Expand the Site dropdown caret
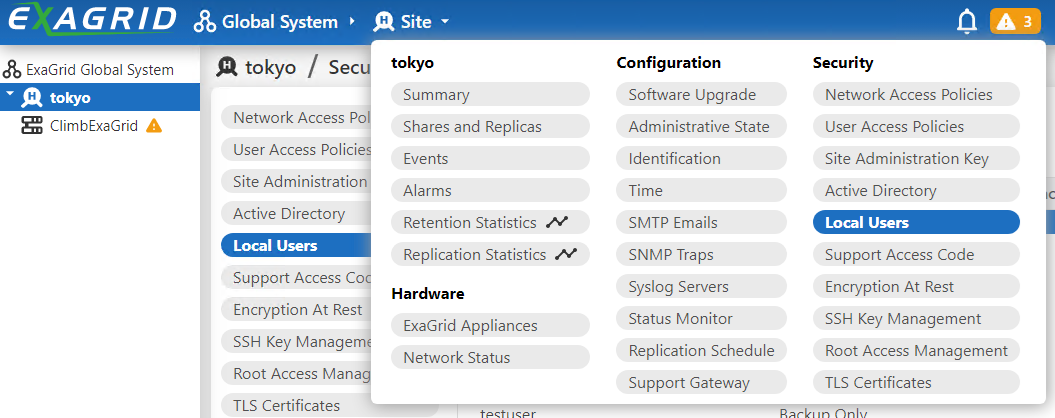 pyautogui.click(x=445, y=22)
